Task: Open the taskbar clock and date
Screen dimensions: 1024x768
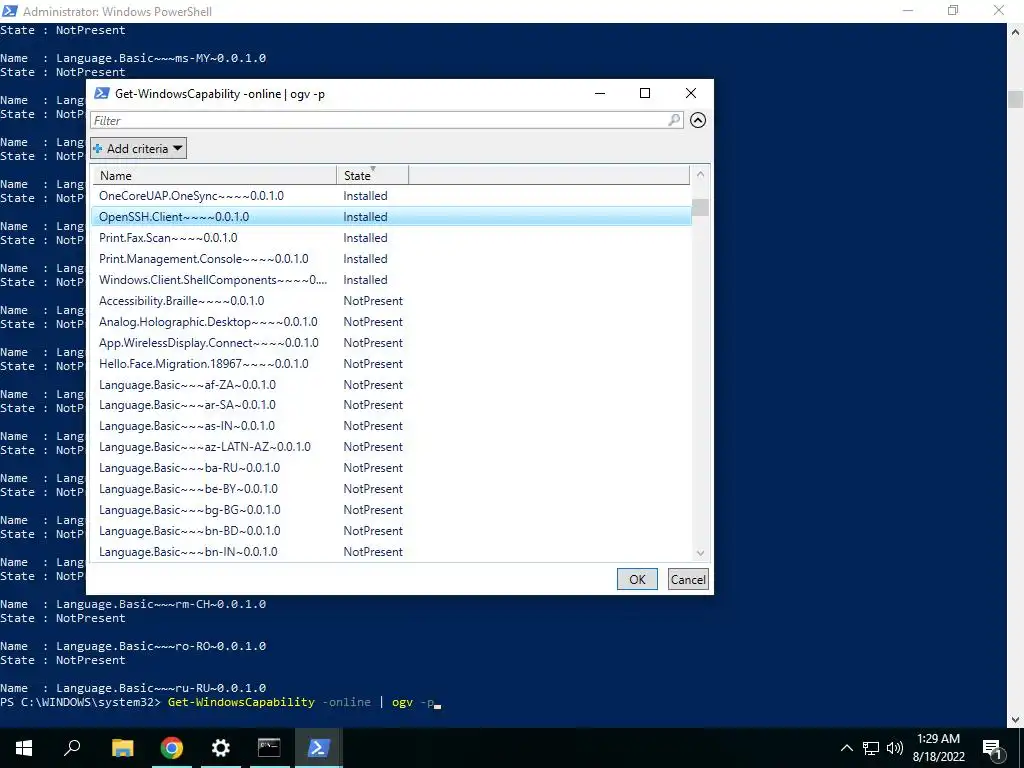Action: pyautogui.click(x=938, y=748)
